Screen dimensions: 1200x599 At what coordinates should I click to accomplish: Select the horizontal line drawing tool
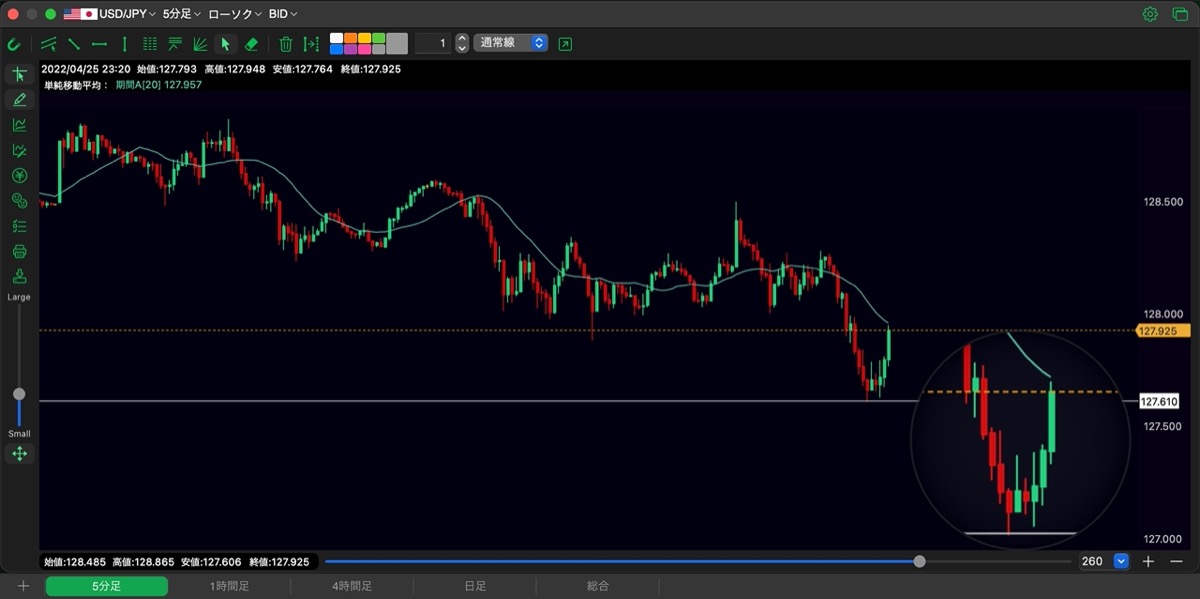tap(99, 44)
